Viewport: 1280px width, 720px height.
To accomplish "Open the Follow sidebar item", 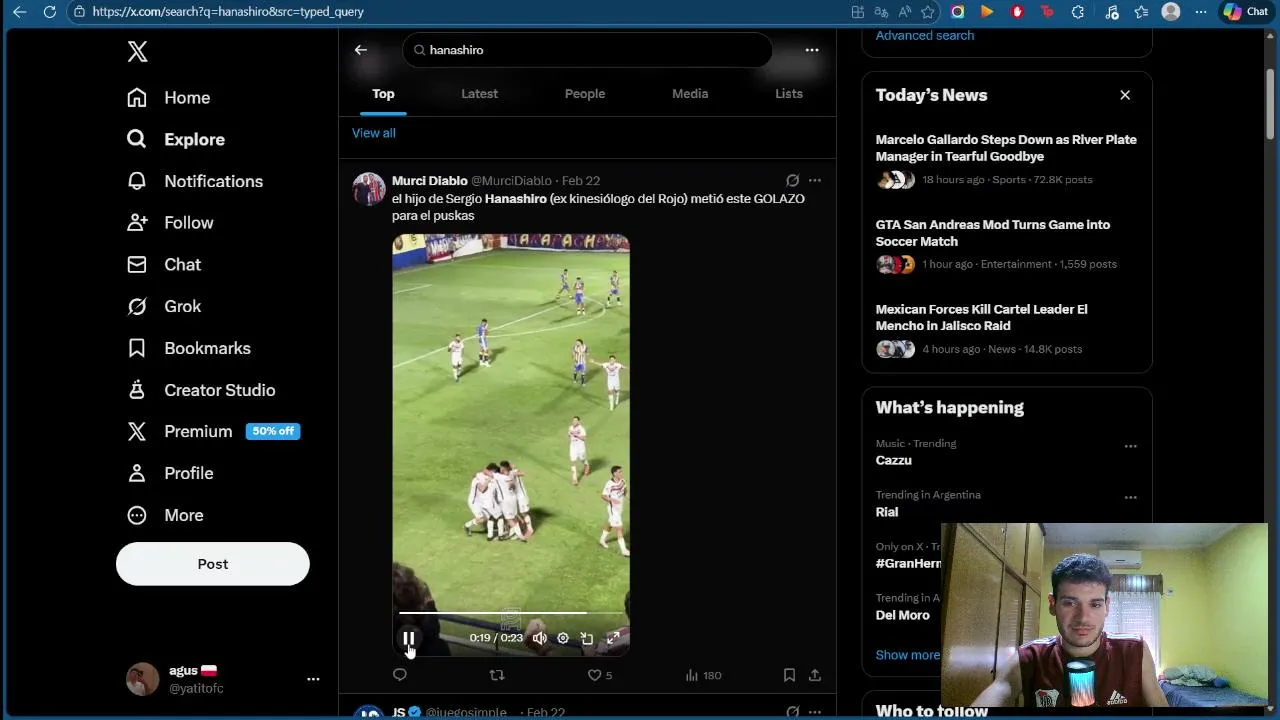I will [x=170, y=223].
